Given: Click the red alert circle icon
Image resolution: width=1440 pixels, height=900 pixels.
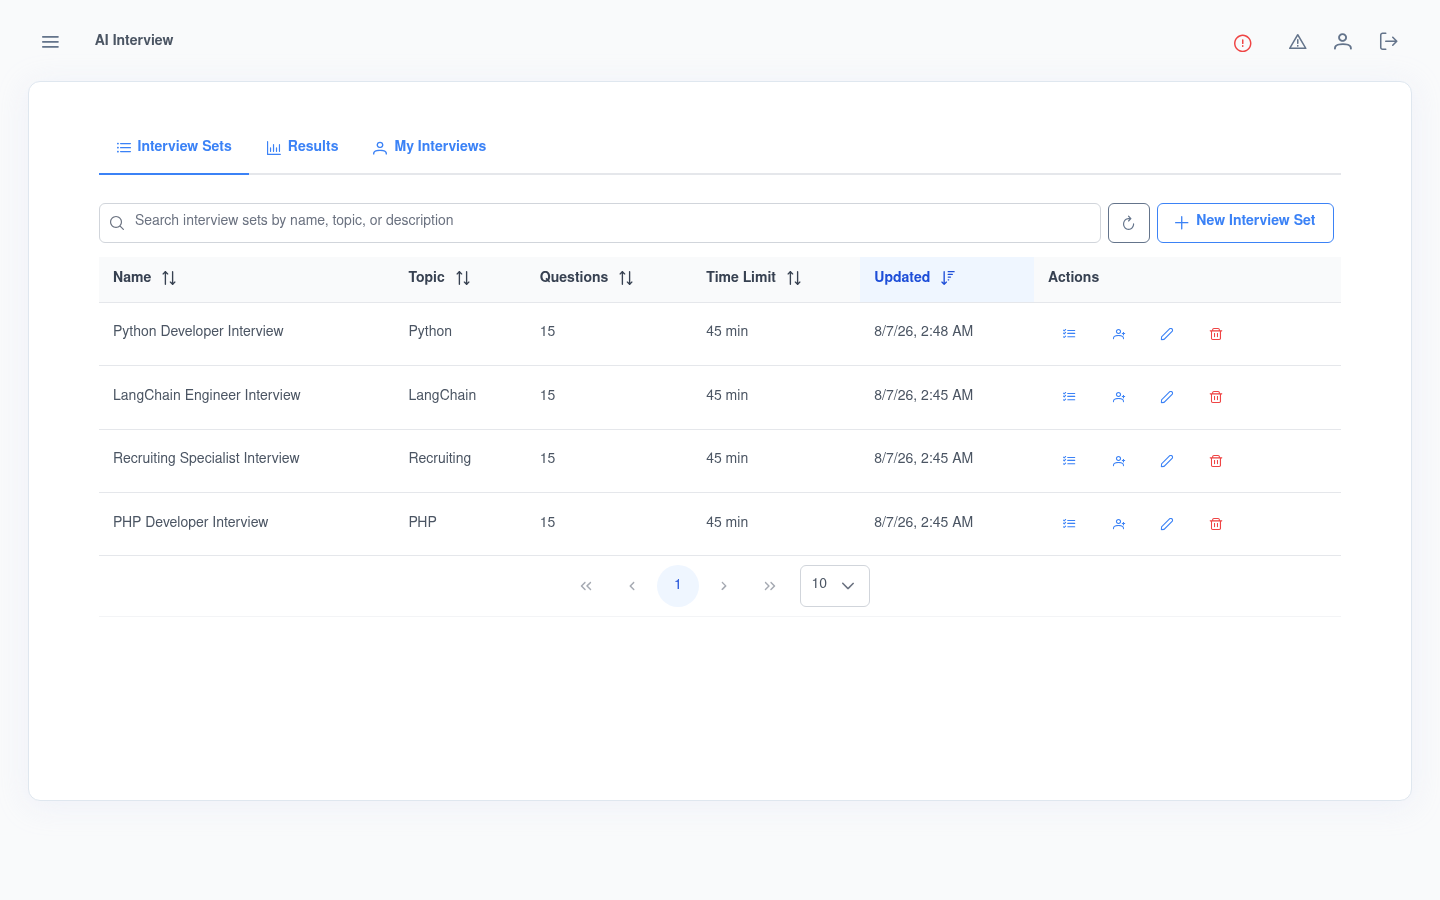Looking at the screenshot, I should [1242, 43].
